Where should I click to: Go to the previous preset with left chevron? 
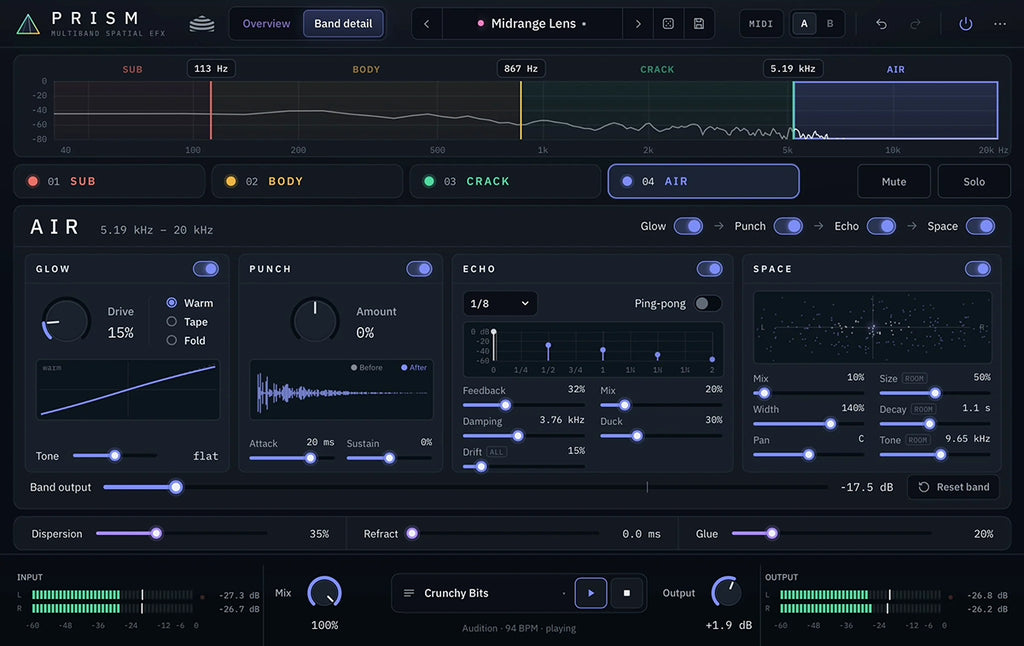[x=426, y=24]
